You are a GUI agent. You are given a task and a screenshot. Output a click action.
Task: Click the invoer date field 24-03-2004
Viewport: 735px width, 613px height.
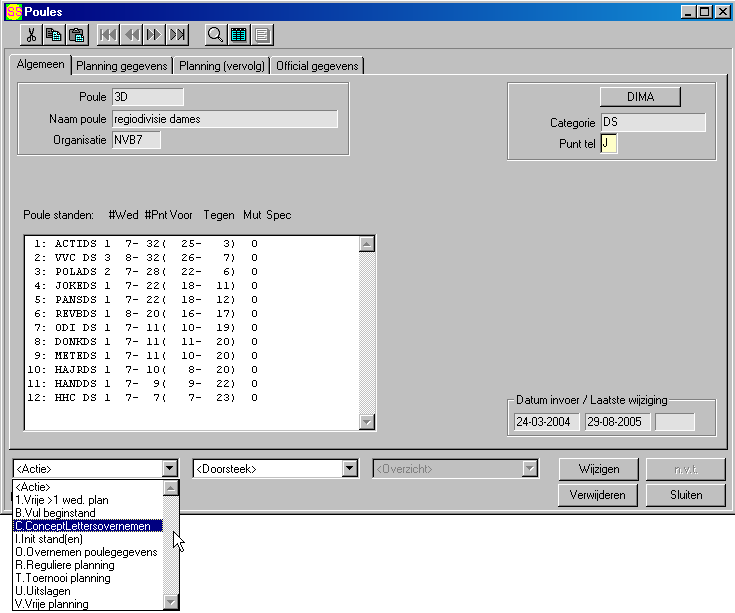point(547,422)
